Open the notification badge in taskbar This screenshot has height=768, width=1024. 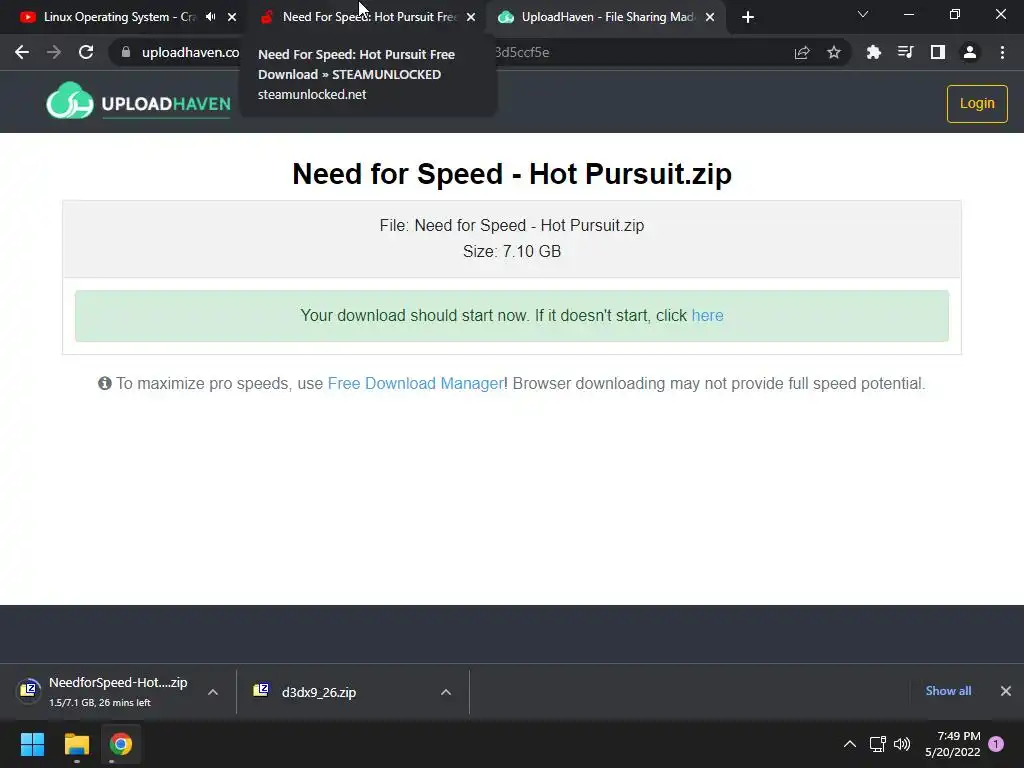(996, 744)
